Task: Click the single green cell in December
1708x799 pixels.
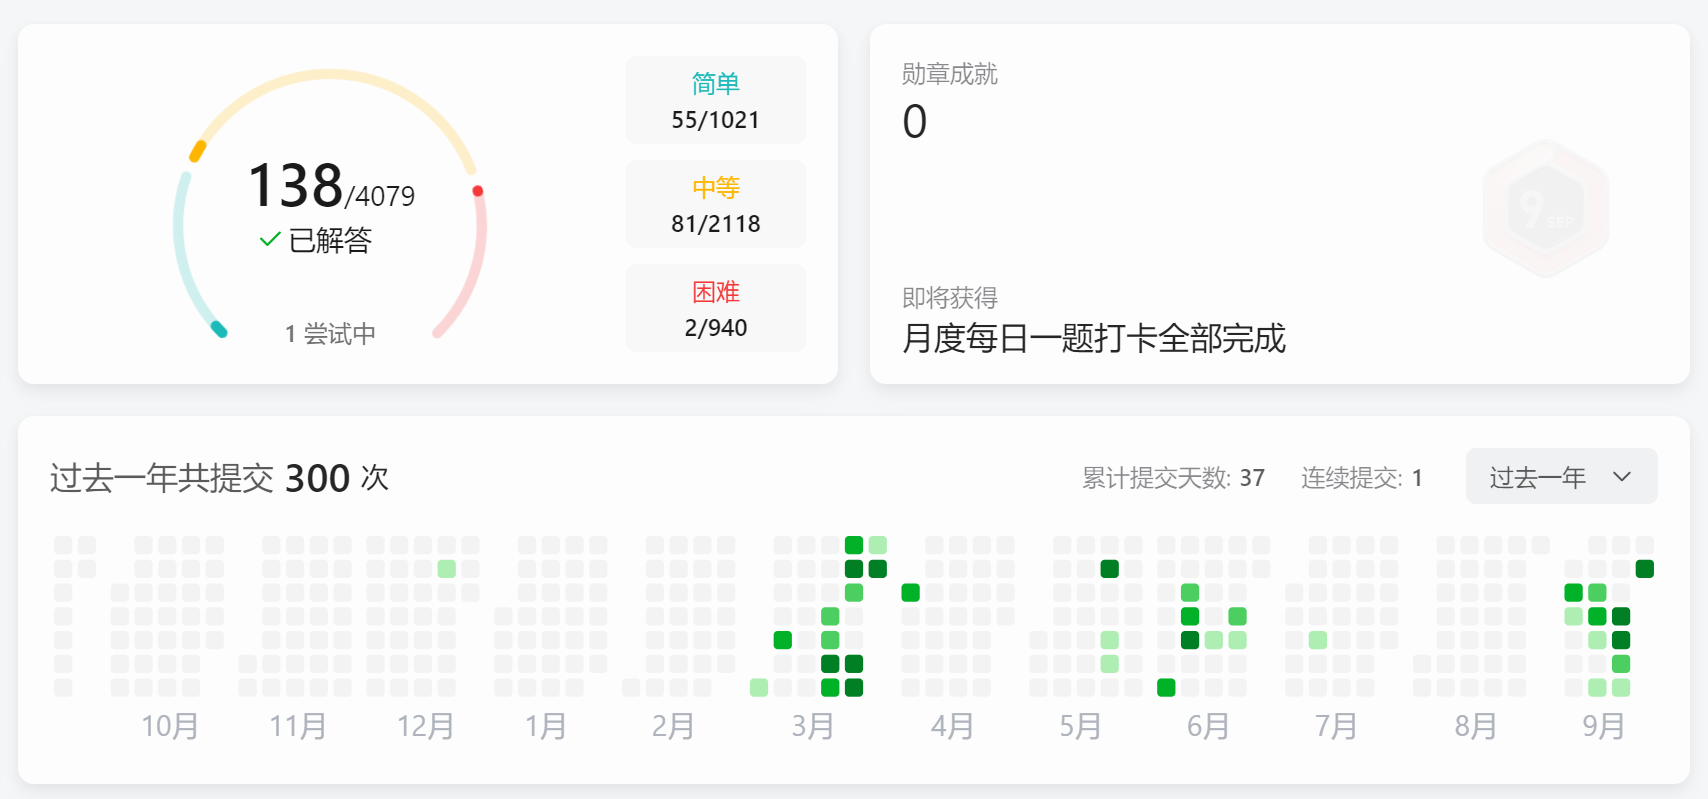Action: click(x=447, y=569)
